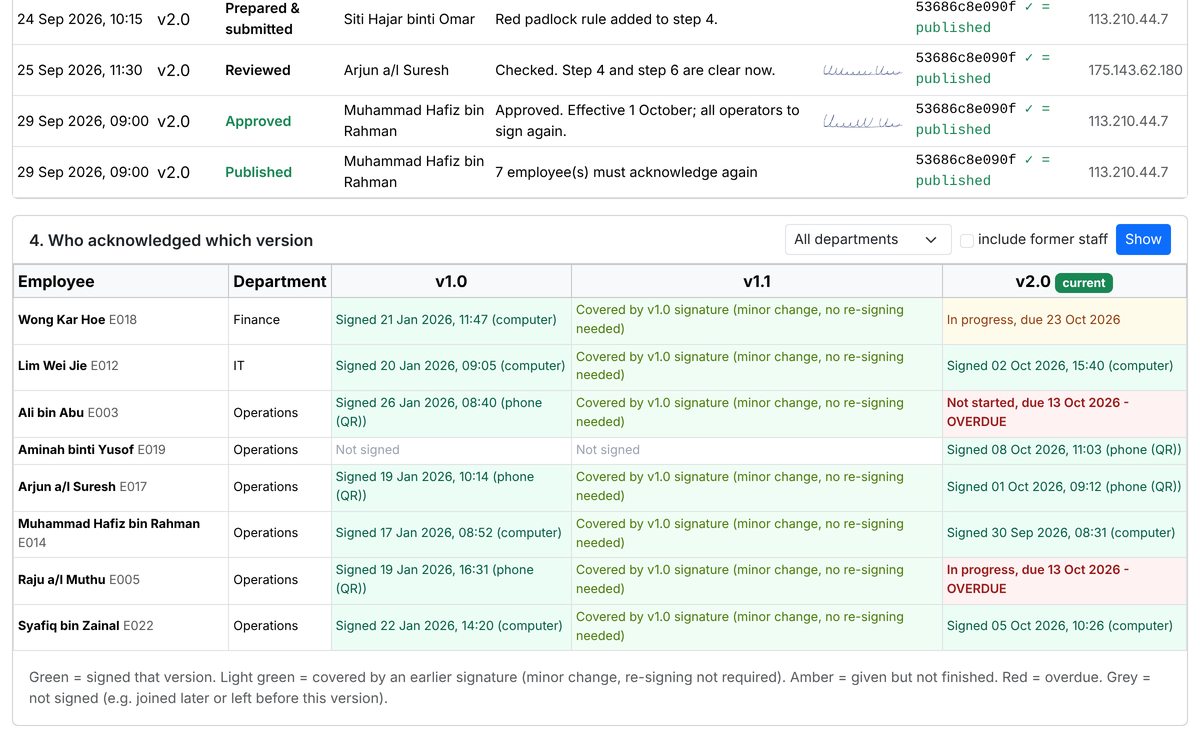Click Arjun a/l Suresh in Reviewed row
Viewport: 1200px width, 750px height.
396,70
